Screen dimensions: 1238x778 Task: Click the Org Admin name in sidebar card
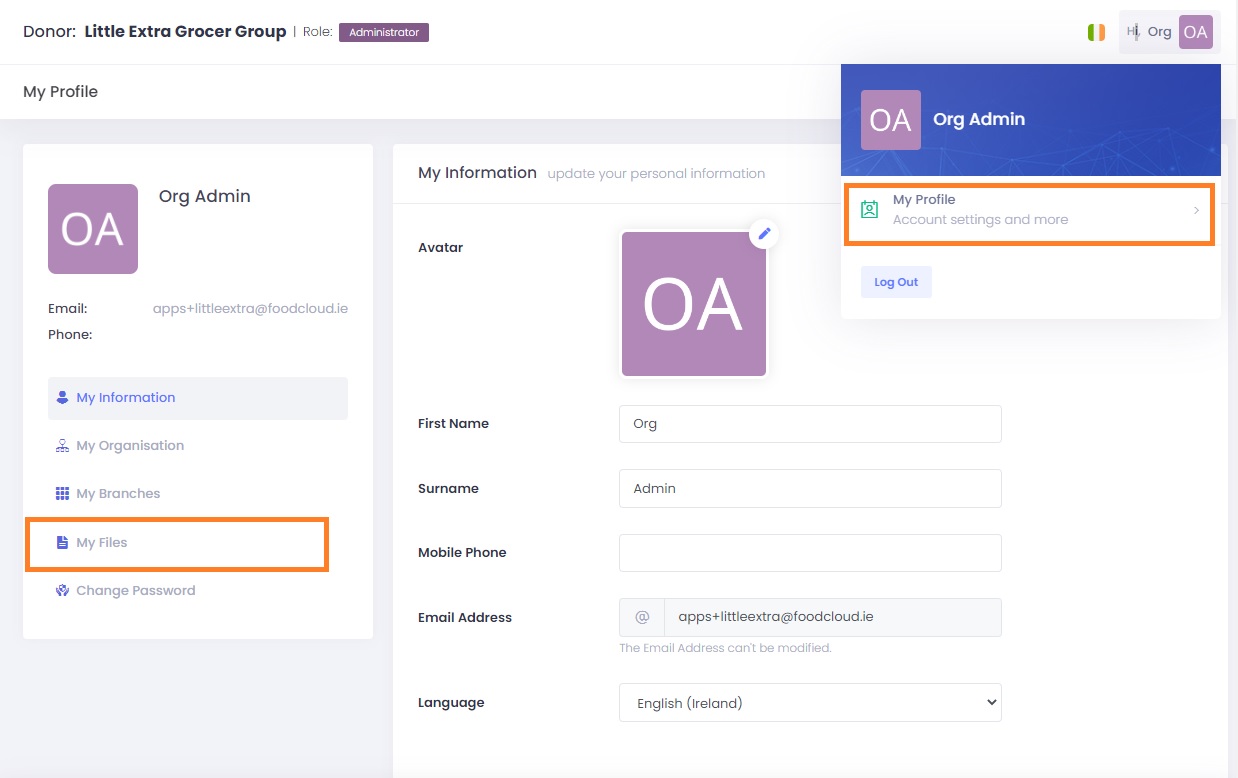pyautogui.click(x=205, y=196)
